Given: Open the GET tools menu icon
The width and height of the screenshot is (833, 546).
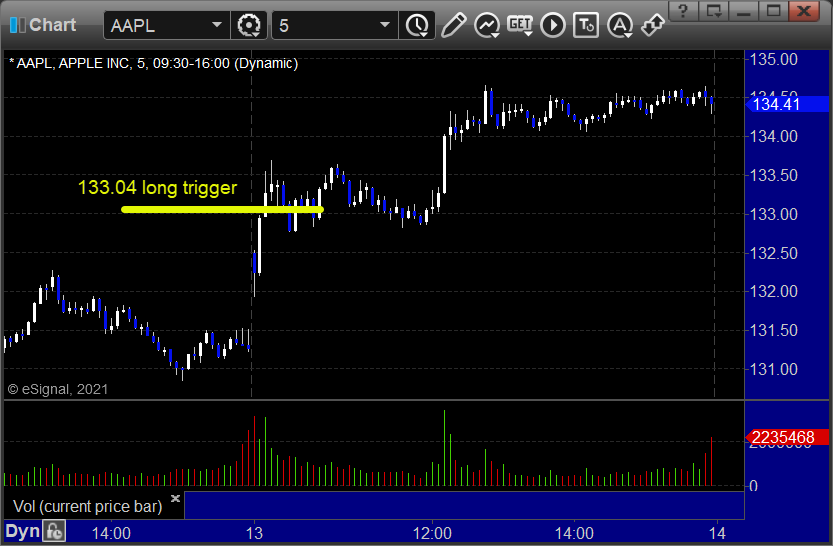Looking at the screenshot, I should point(520,25).
